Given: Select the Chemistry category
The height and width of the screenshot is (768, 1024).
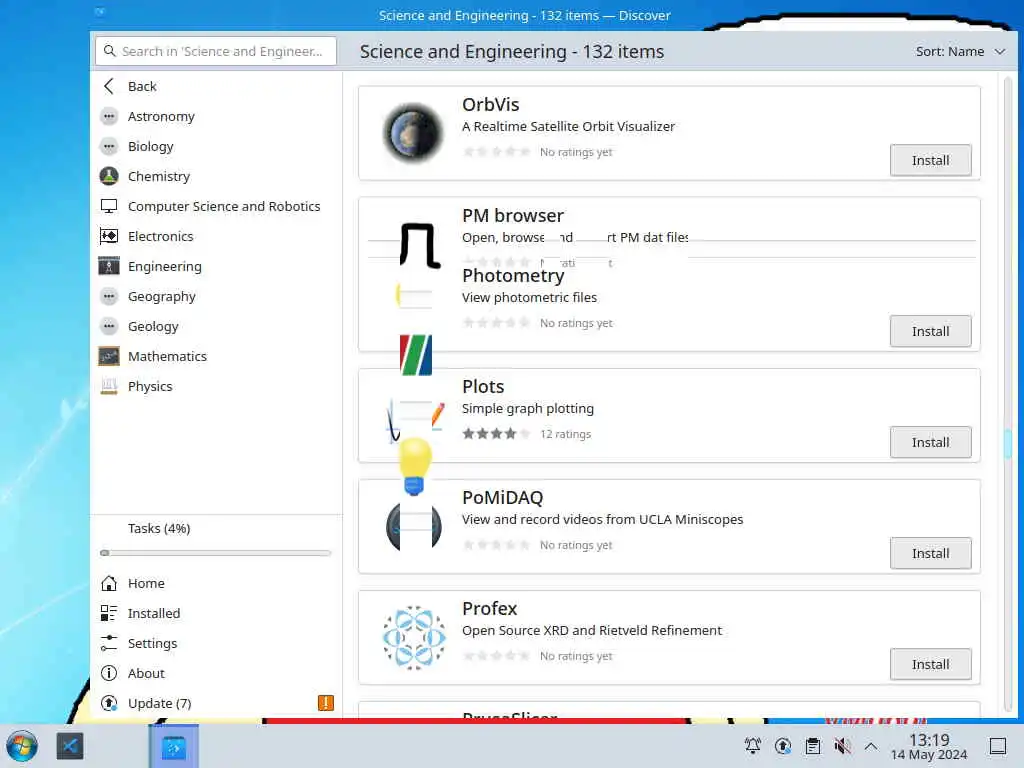Looking at the screenshot, I should (x=216, y=176).
